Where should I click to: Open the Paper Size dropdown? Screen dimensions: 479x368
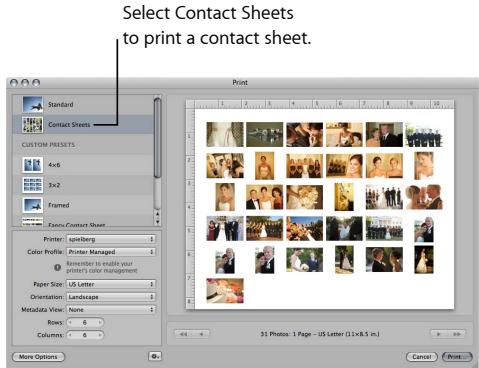coord(111,284)
